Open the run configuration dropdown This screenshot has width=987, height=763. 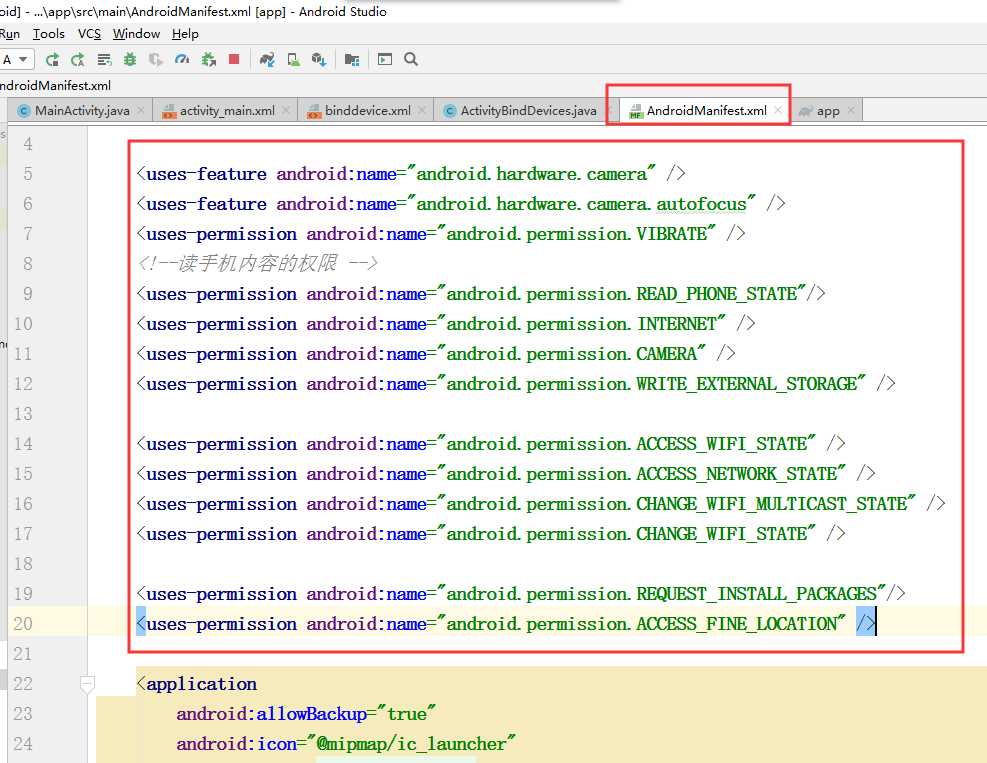(16, 60)
